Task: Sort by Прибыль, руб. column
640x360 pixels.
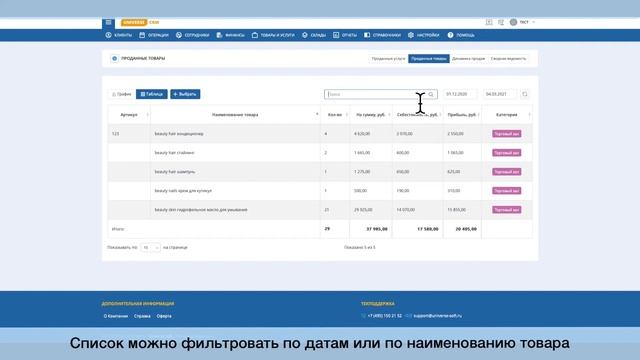Action: point(462,115)
